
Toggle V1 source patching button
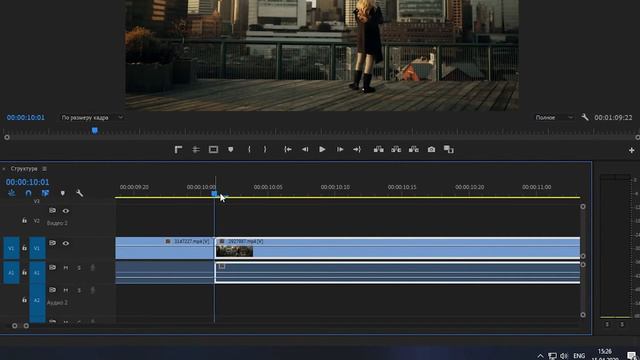pyautogui.click(x=11, y=248)
